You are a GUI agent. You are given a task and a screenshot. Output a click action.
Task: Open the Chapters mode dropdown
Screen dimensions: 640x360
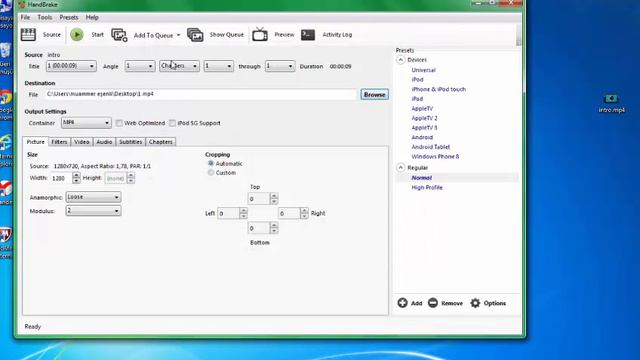click(179, 66)
